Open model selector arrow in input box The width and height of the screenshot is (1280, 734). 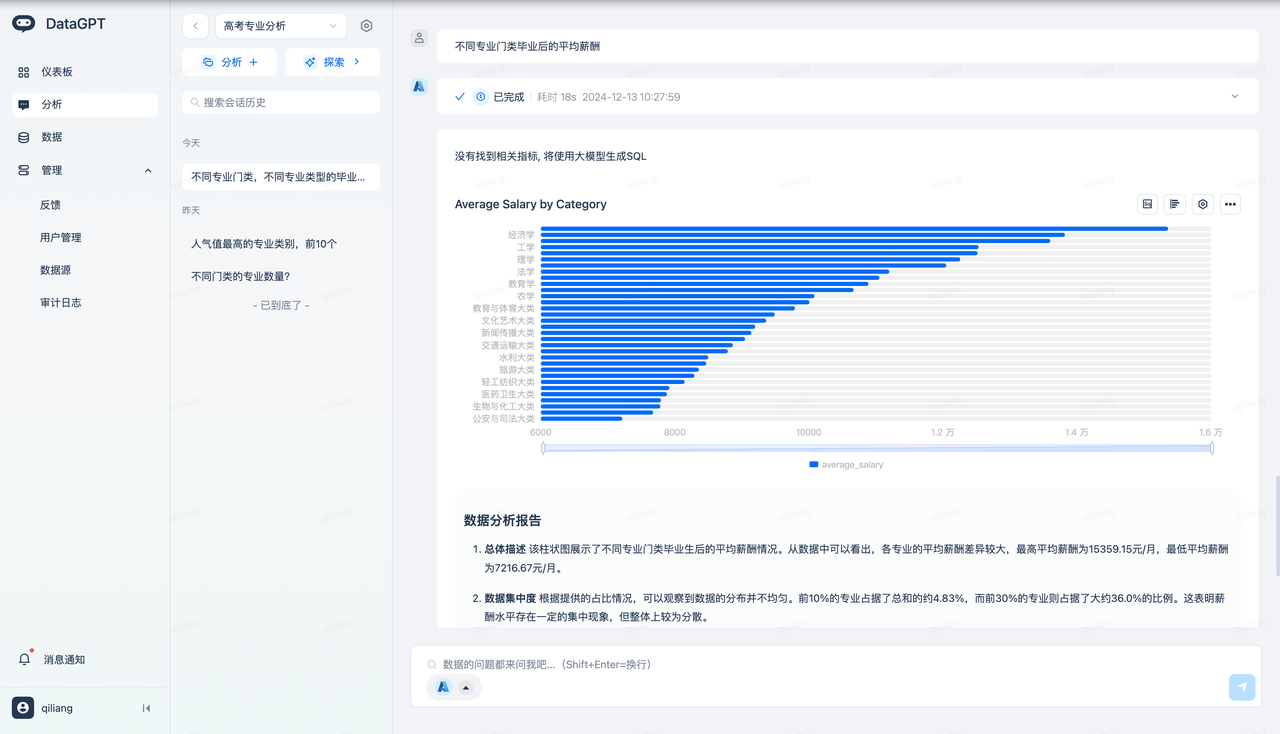465,687
